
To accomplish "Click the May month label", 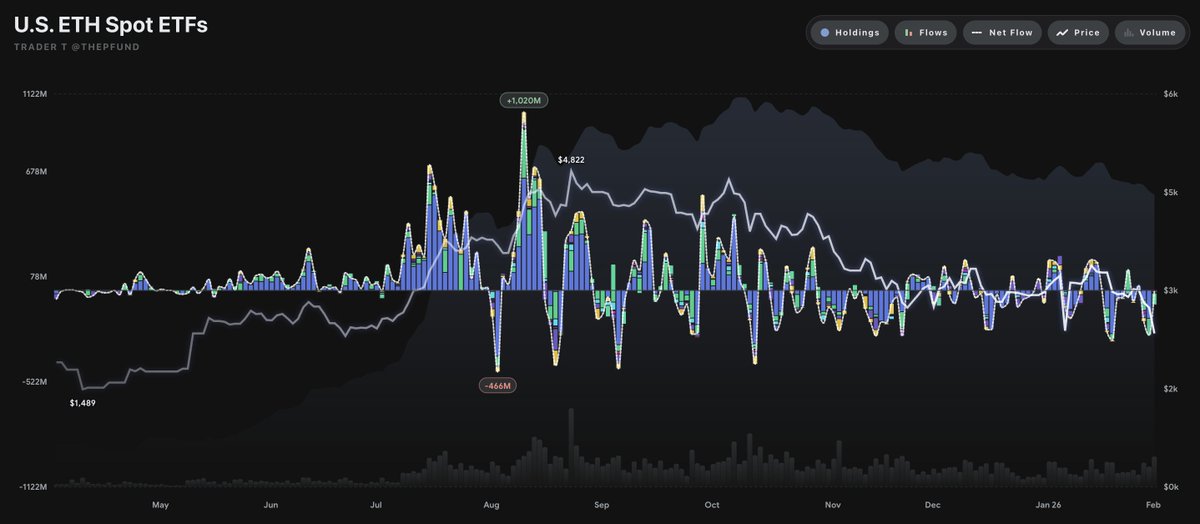I will [160, 506].
